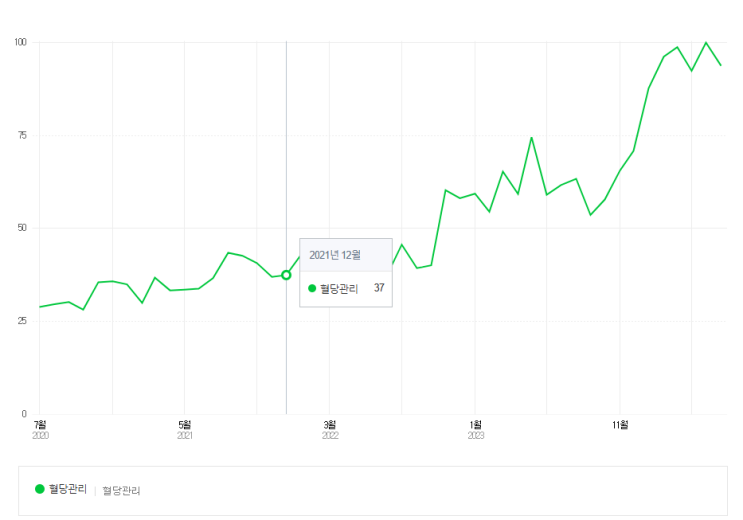Select the 7월 2020 x-axis label

(40, 429)
